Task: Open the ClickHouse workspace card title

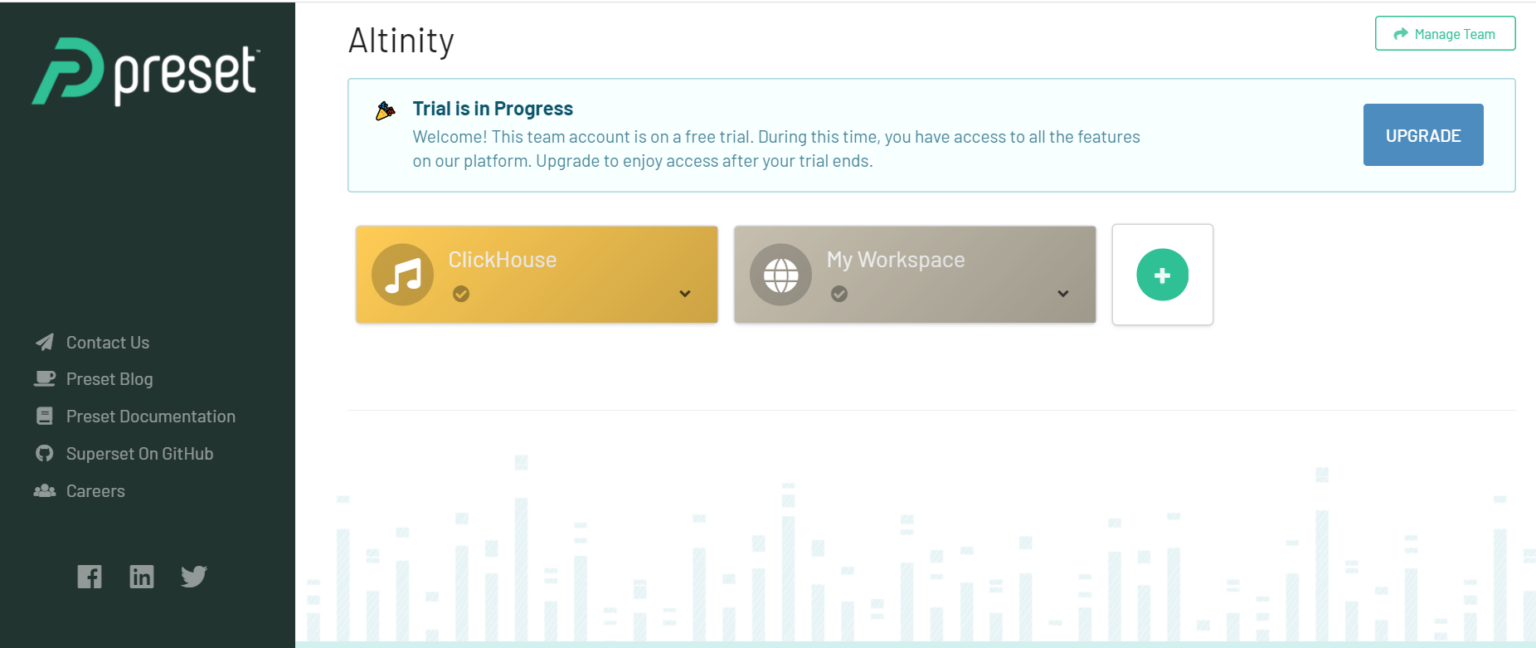Action: click(x=502, y=260)
